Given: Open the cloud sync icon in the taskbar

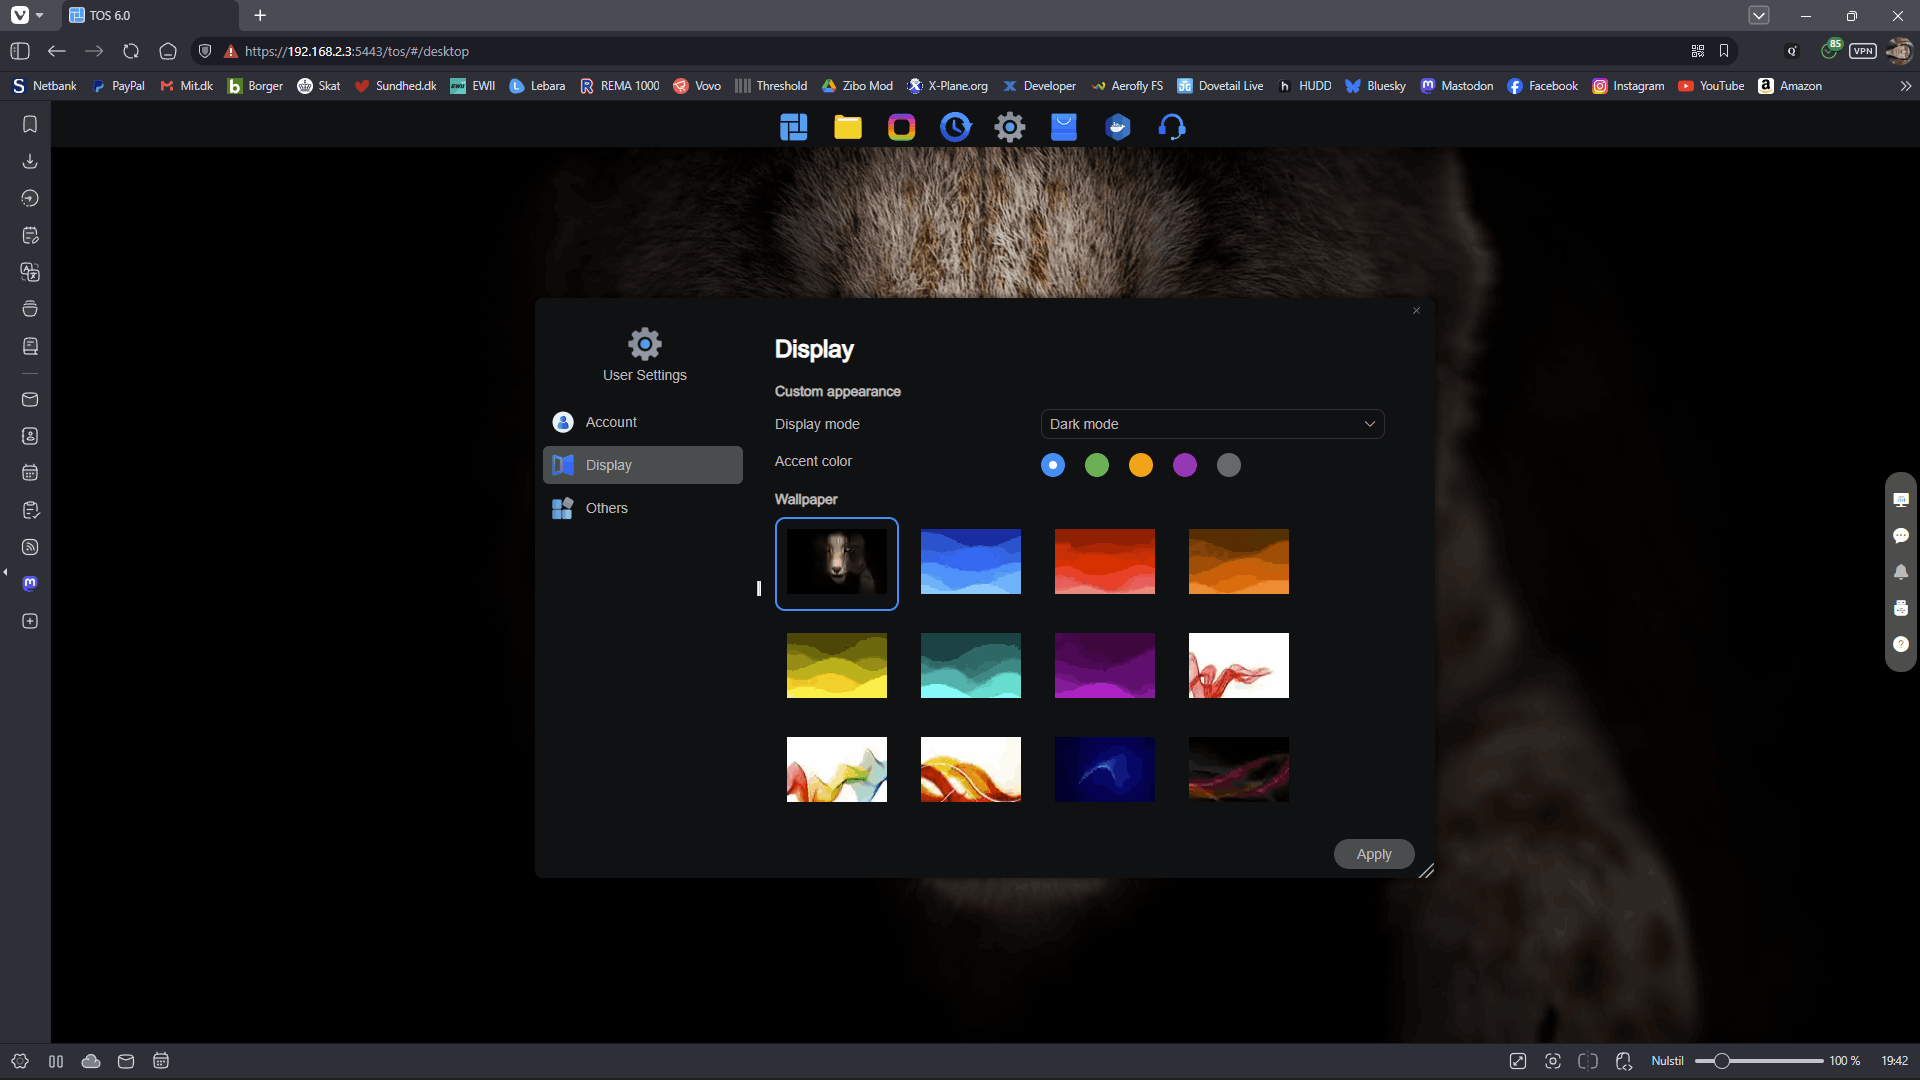Looking at the screenshot, I should (90, 1061).
